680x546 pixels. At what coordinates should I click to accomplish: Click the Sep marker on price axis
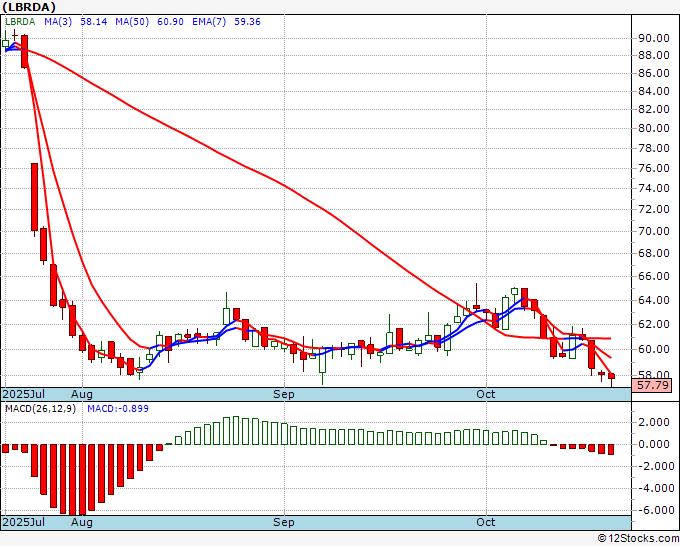pos(285,394)
